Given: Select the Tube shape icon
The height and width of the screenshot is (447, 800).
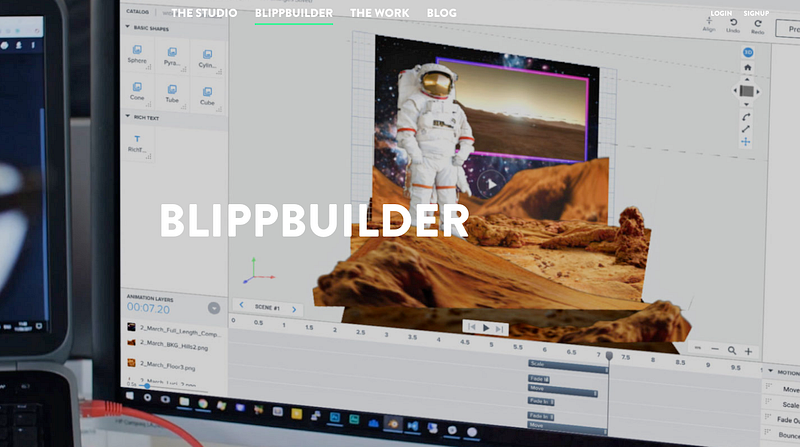Looking at the screenshot, I should (x=172, y=89).
